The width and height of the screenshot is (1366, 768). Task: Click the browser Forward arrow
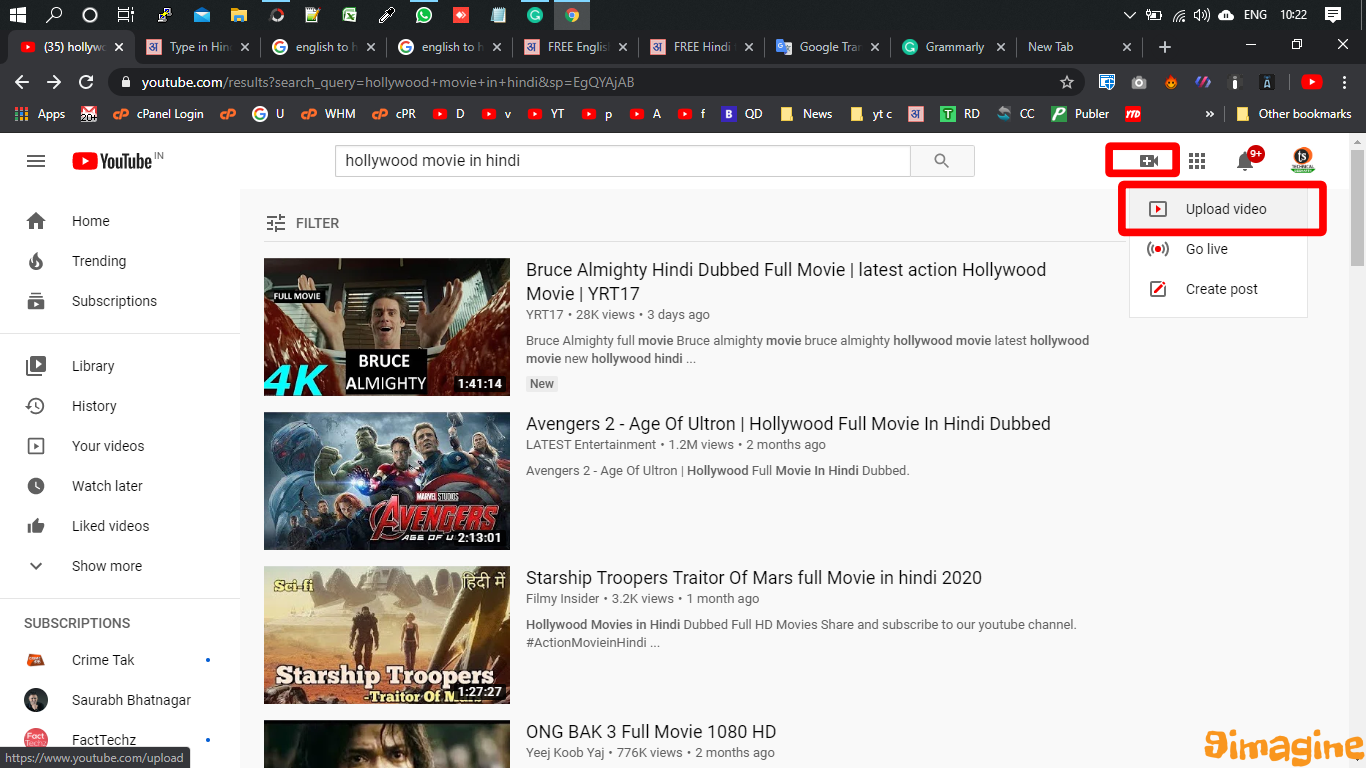[54, 82]
